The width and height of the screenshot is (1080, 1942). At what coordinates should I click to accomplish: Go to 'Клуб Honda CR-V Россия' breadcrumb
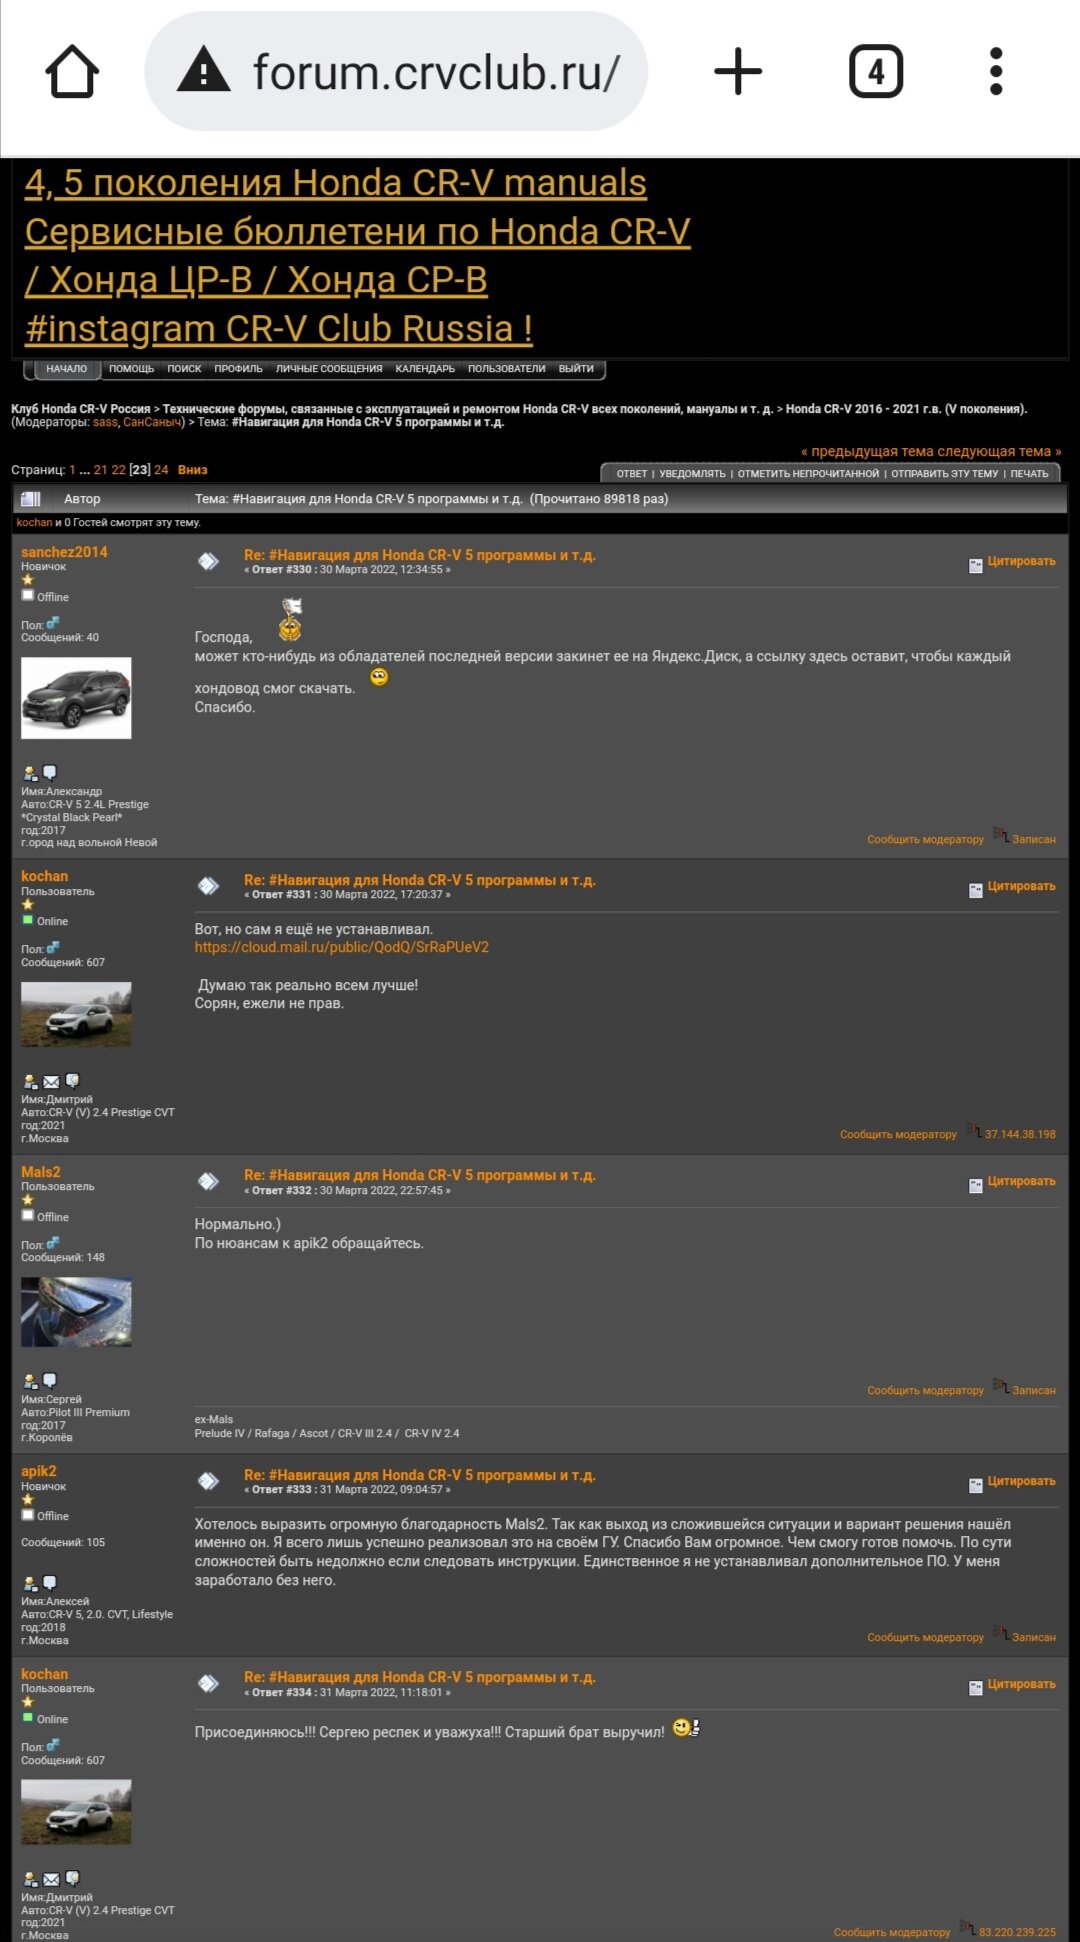click(81, 409)
